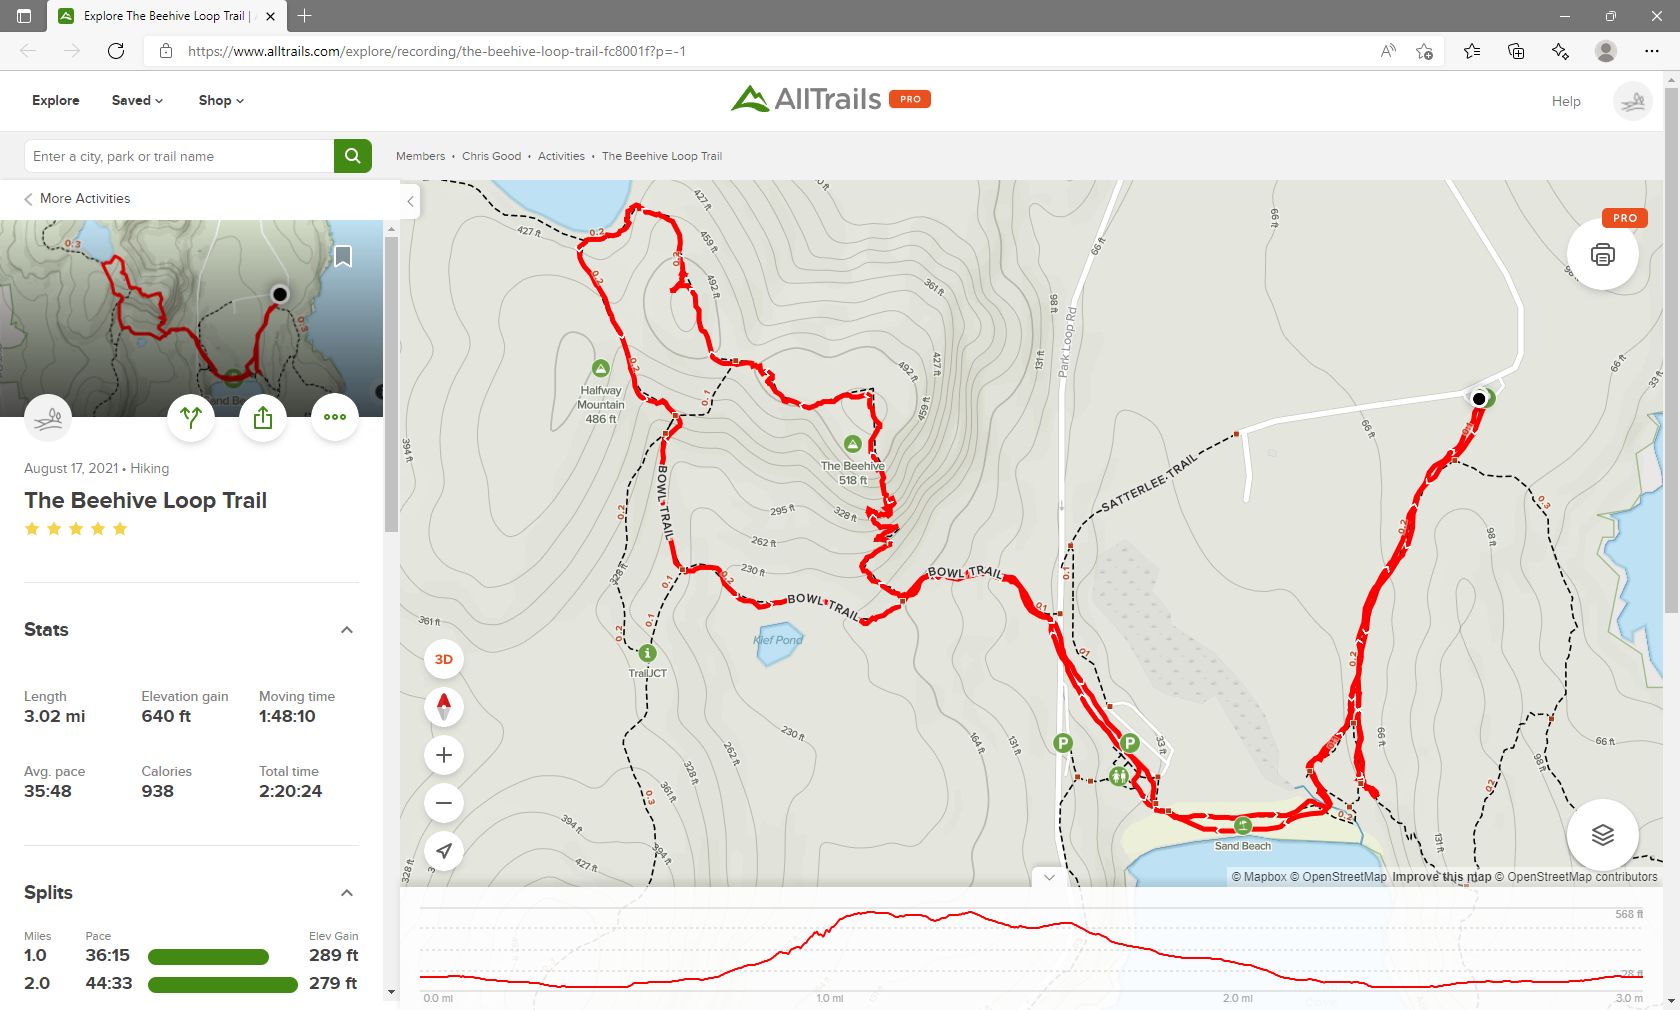The image size is (1680, 1010).
Task: Click the share icon button
Action: pyautogui.click(x=263, y=417)
